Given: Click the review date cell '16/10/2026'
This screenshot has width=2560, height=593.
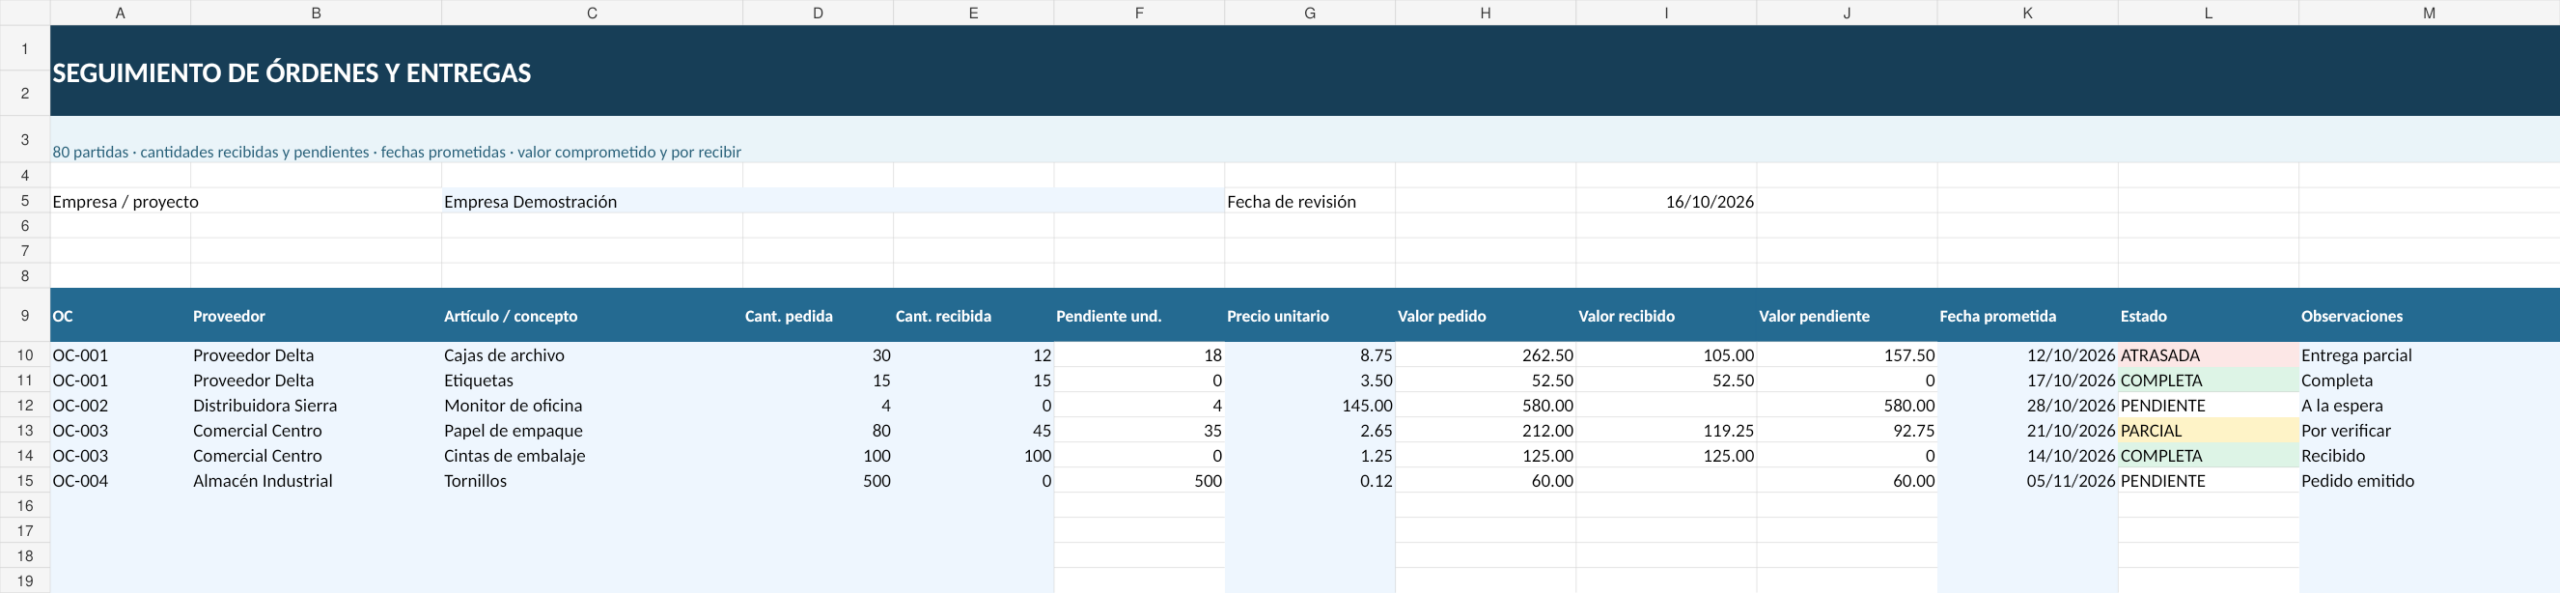Looking at the screenshot, I should [x=1666, y=201].
